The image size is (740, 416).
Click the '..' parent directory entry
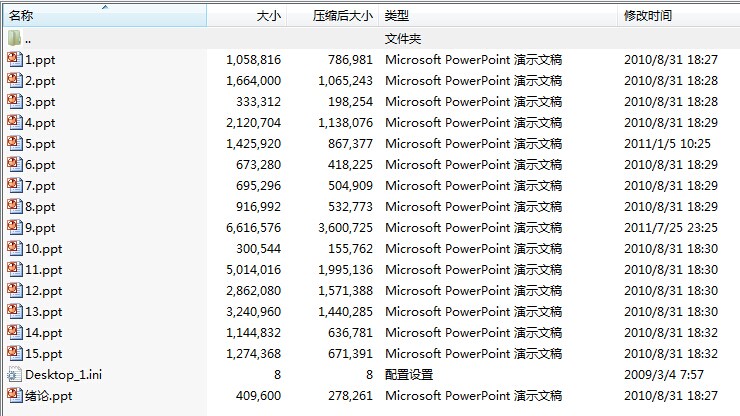28,41
